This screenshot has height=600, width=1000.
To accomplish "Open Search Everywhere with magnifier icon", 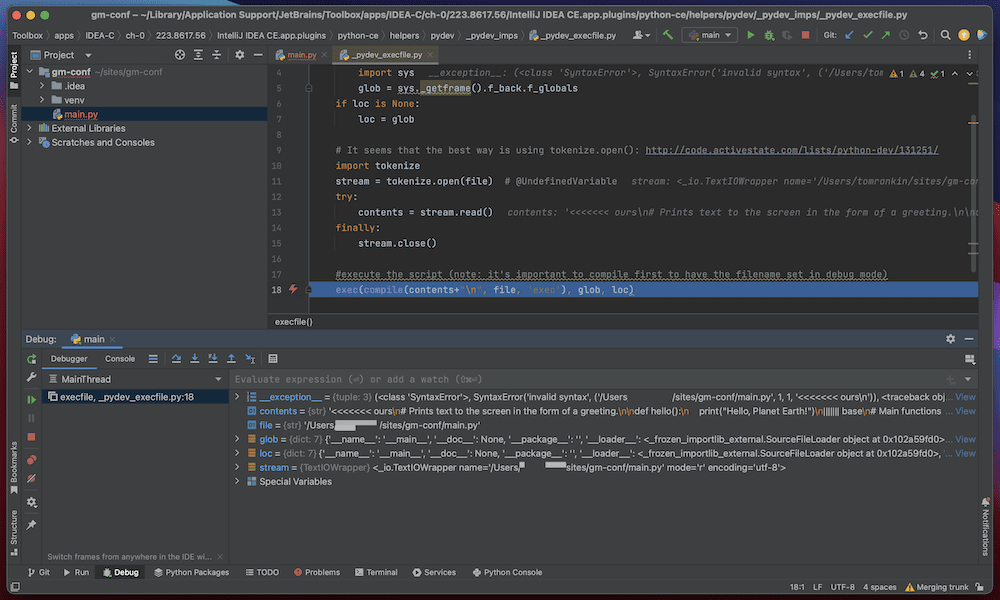I will point(945,34).
